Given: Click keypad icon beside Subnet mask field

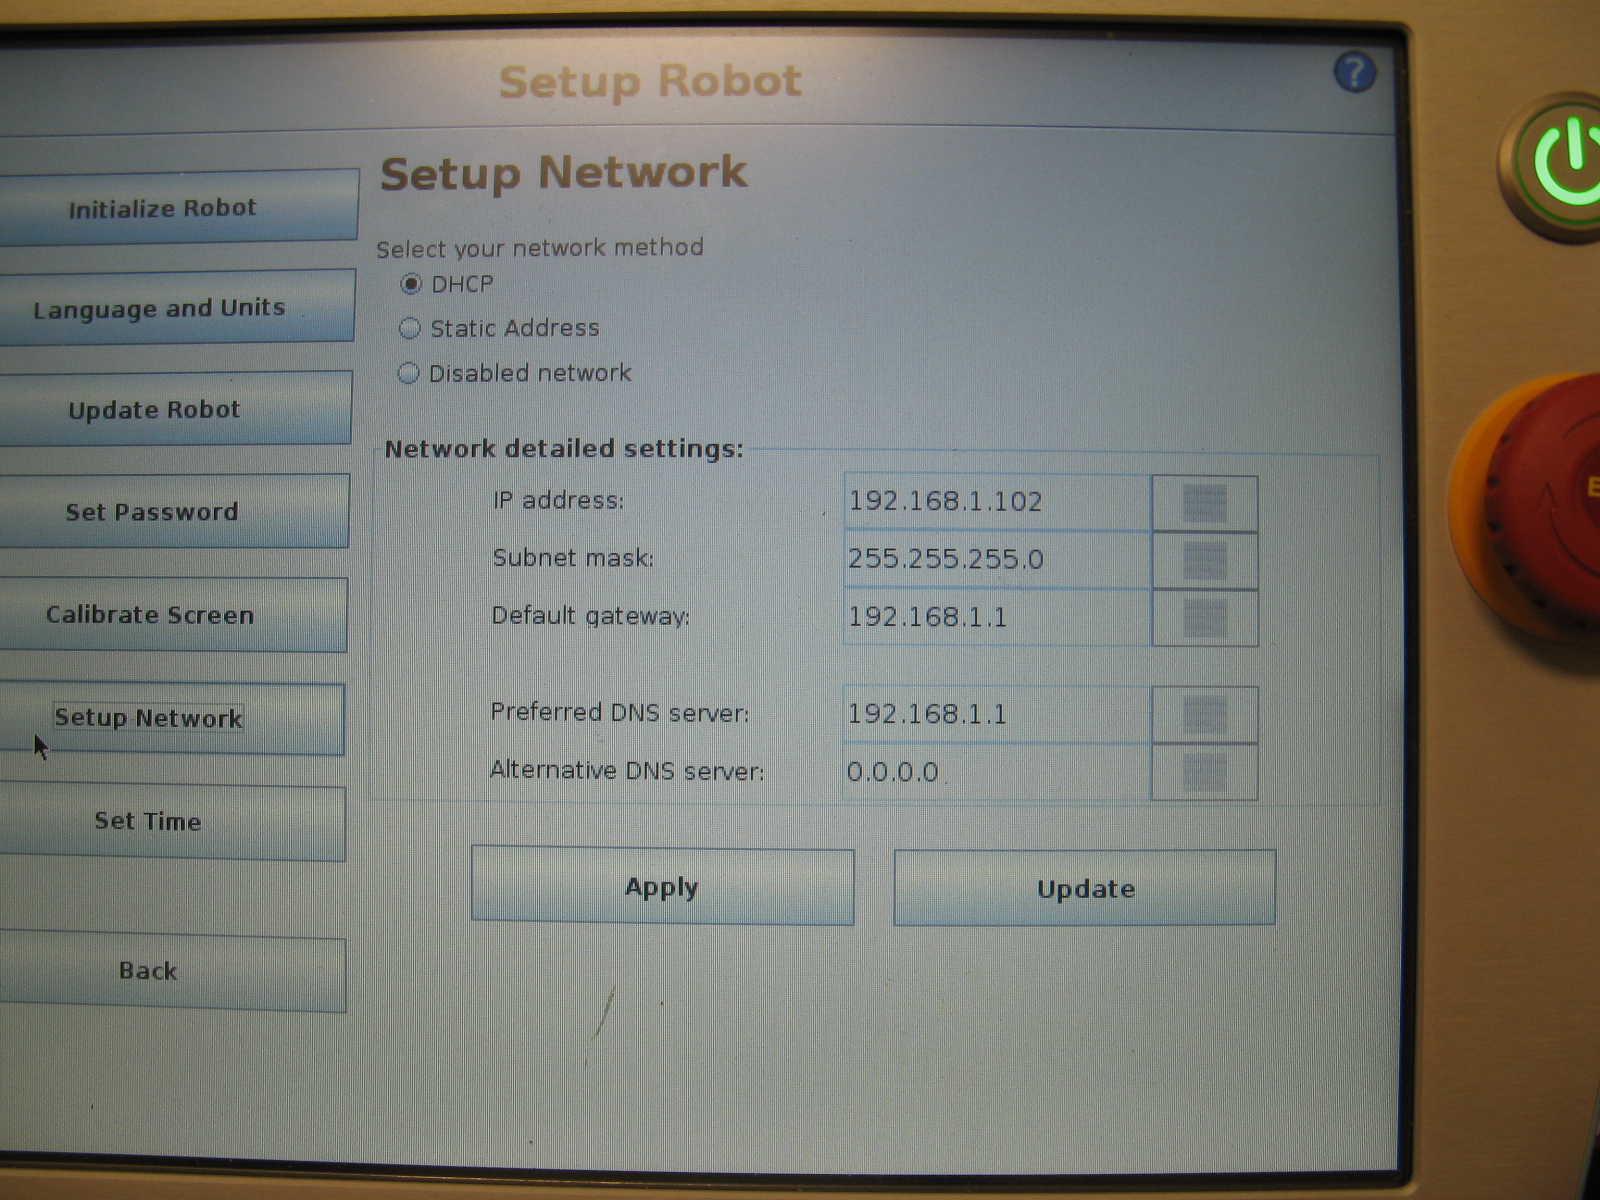Looking at the screenshot, I should point(1204,561).
